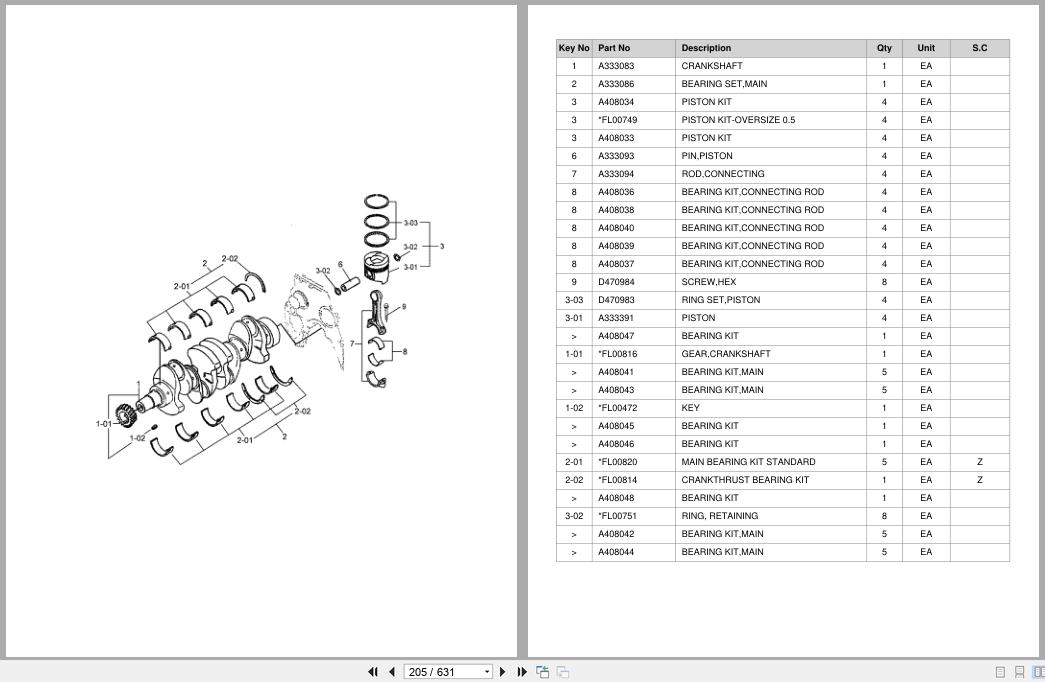Select part number A408041
Image resolution: width=1045 pixels, height=682 pixels.
616,372
